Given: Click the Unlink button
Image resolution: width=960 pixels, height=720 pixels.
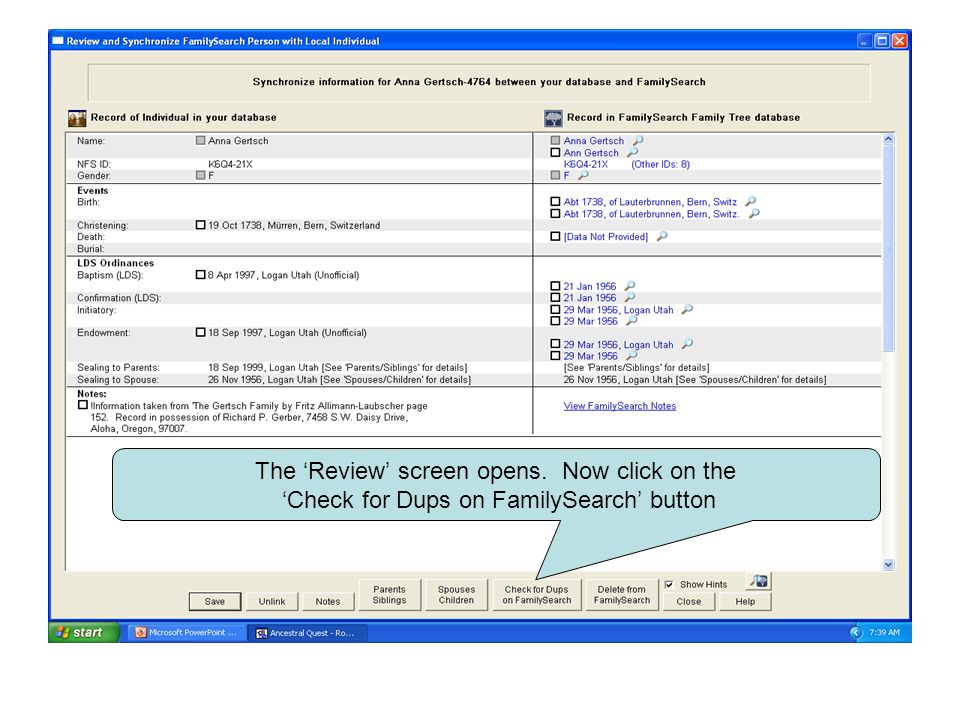Looking at the screenshot, I should tap(272, 601).
